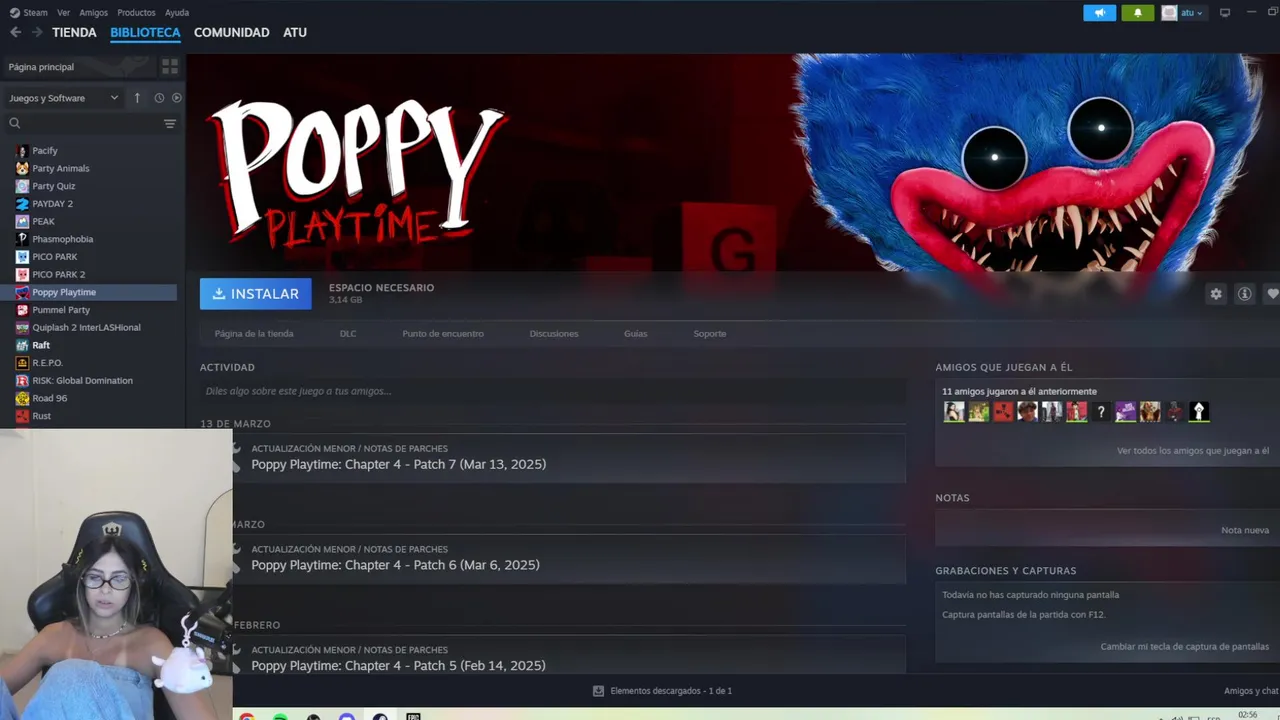Click the back navigation arrow
Screen dimensions: 1280x720
(15, 32)
